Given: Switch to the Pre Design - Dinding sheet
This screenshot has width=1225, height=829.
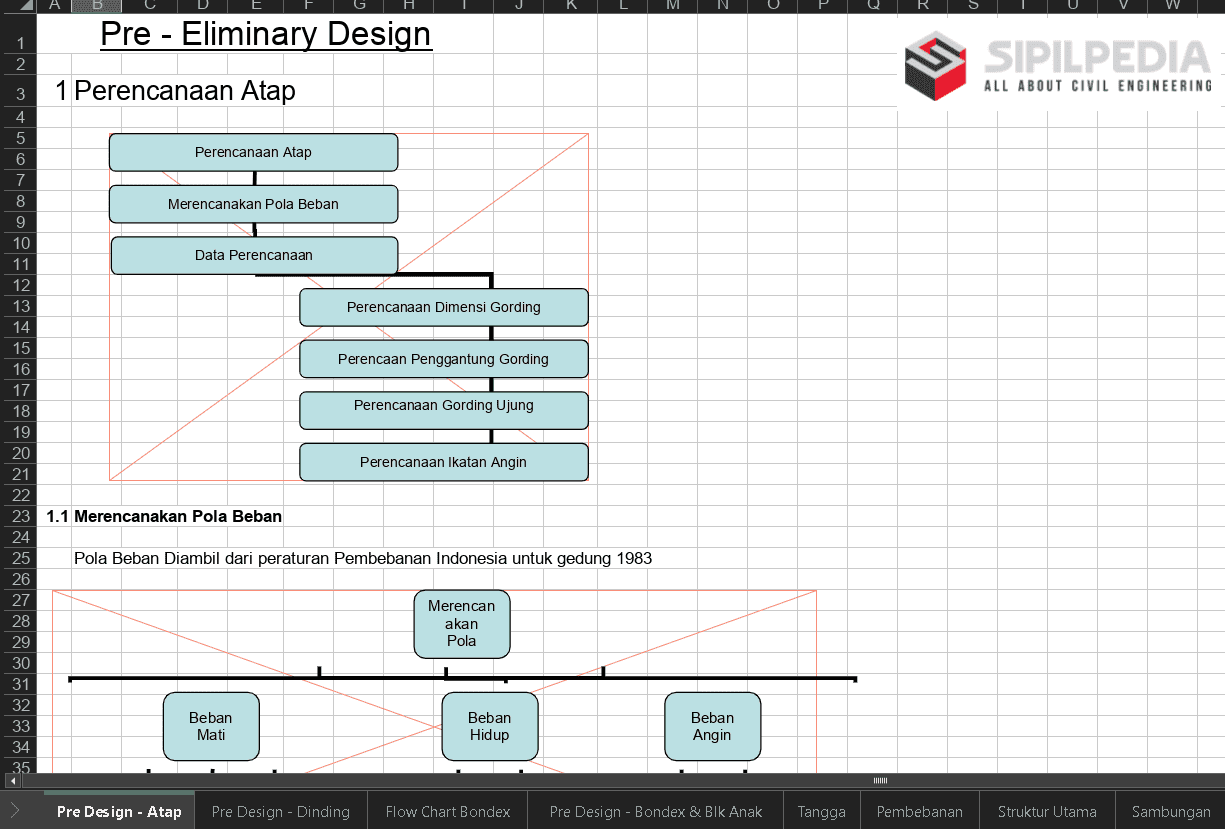Looking at the screenshot, I should (280, 812).
